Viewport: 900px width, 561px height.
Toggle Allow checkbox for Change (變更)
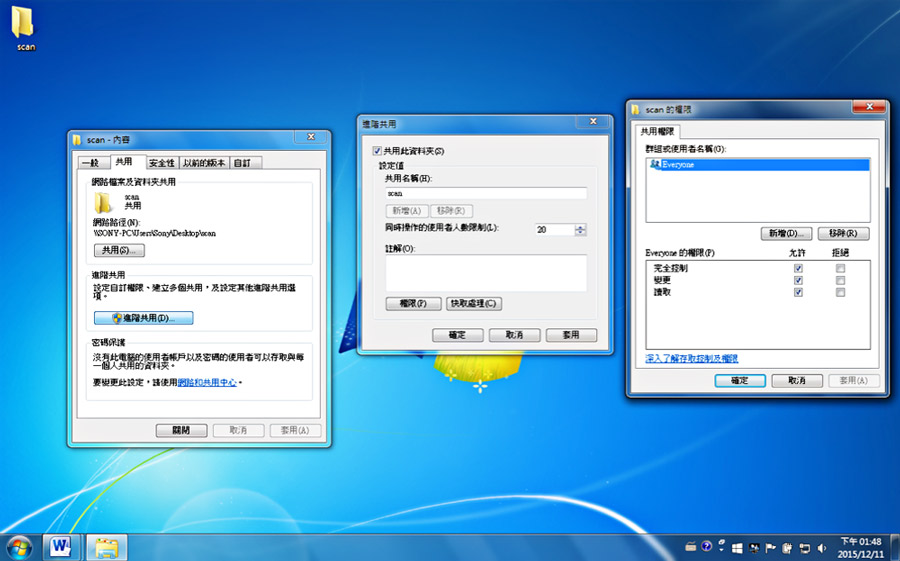tap(798, 280)
